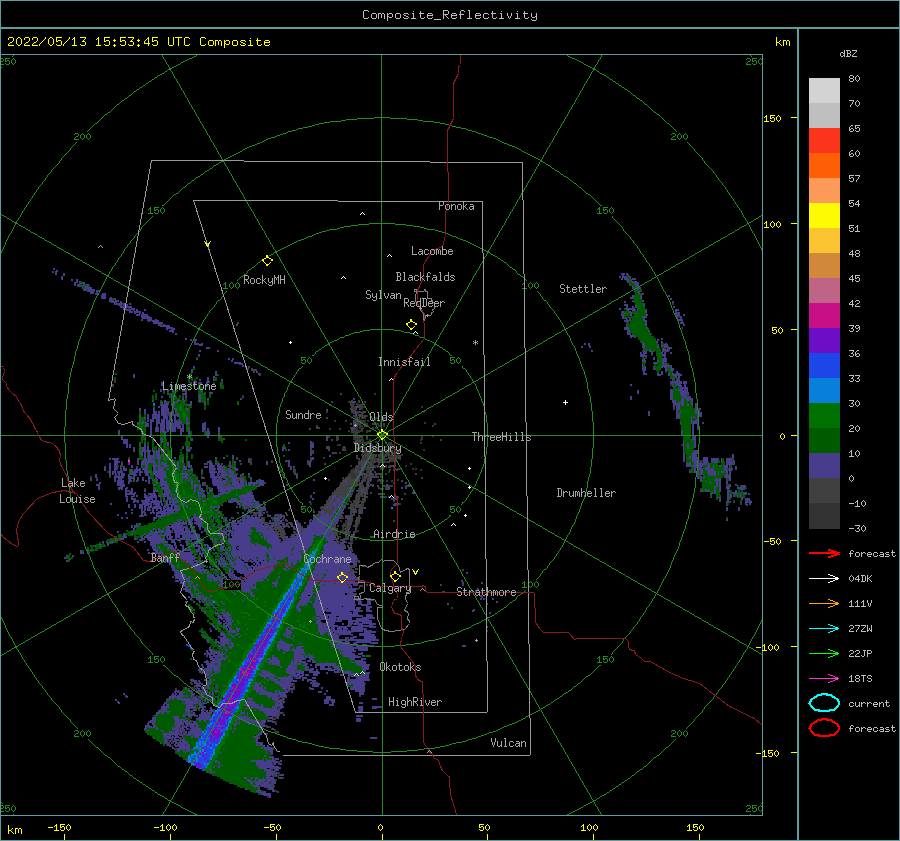
Task: Click the Sylvan label on map
Action: 383,295
